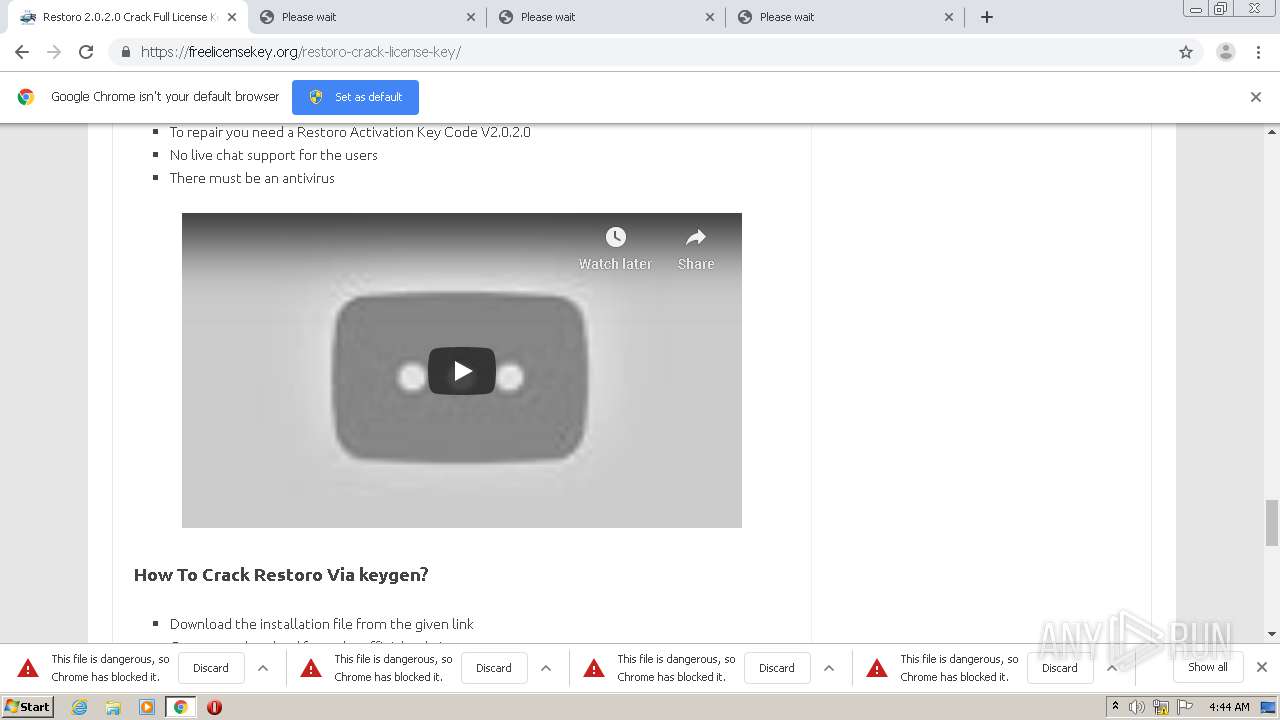Open File Explorer from taskbar
Image resolution: width=1280 pixels, height=720 pixels.
point(113,707)
